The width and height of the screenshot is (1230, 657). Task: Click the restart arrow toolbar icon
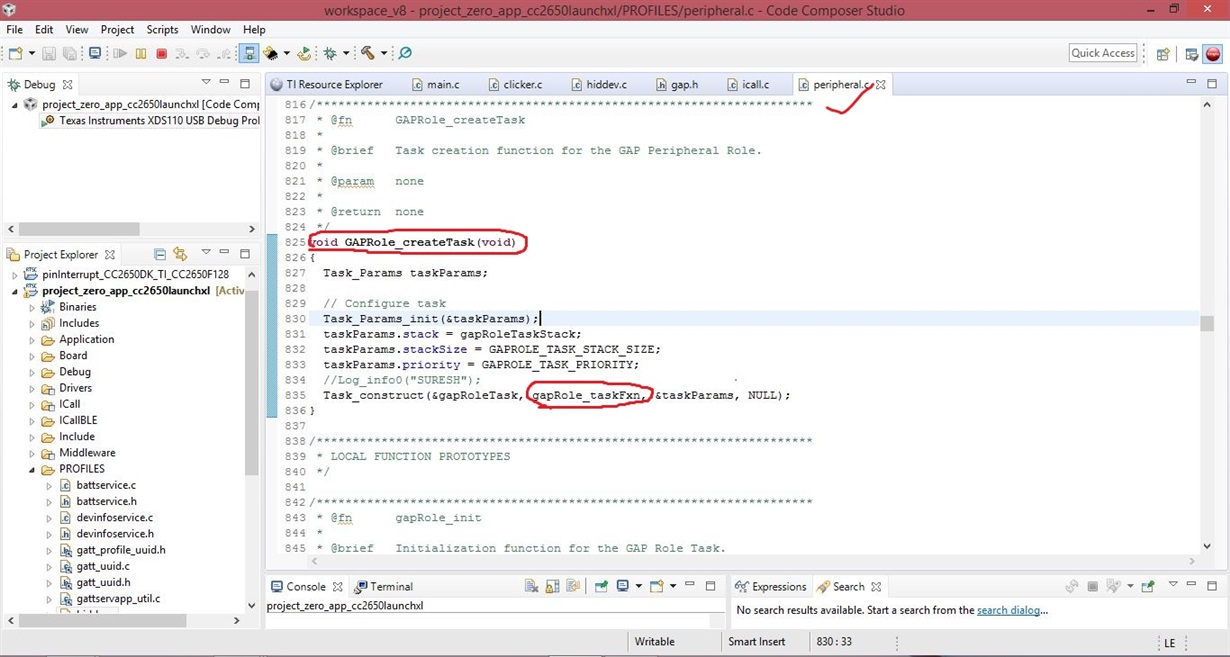click(304, 53)
